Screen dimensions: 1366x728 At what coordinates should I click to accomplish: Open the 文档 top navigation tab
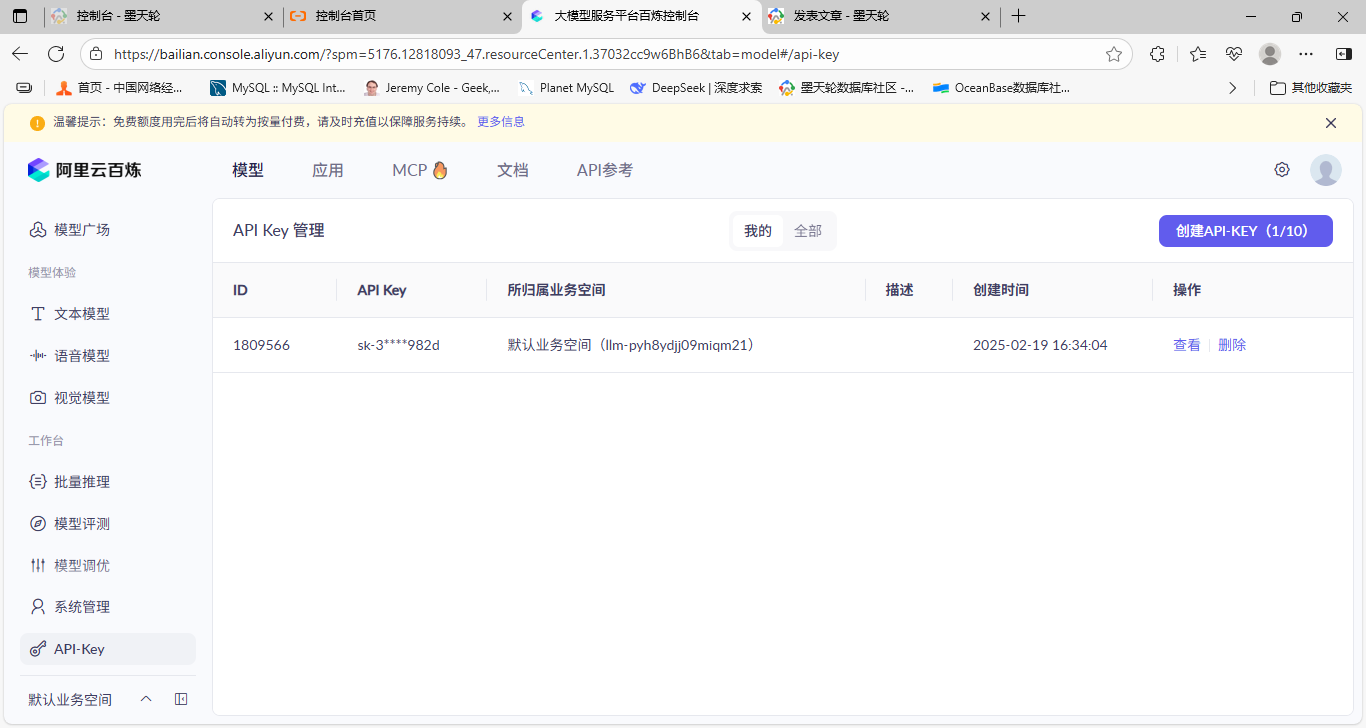(x=513, y=170)
